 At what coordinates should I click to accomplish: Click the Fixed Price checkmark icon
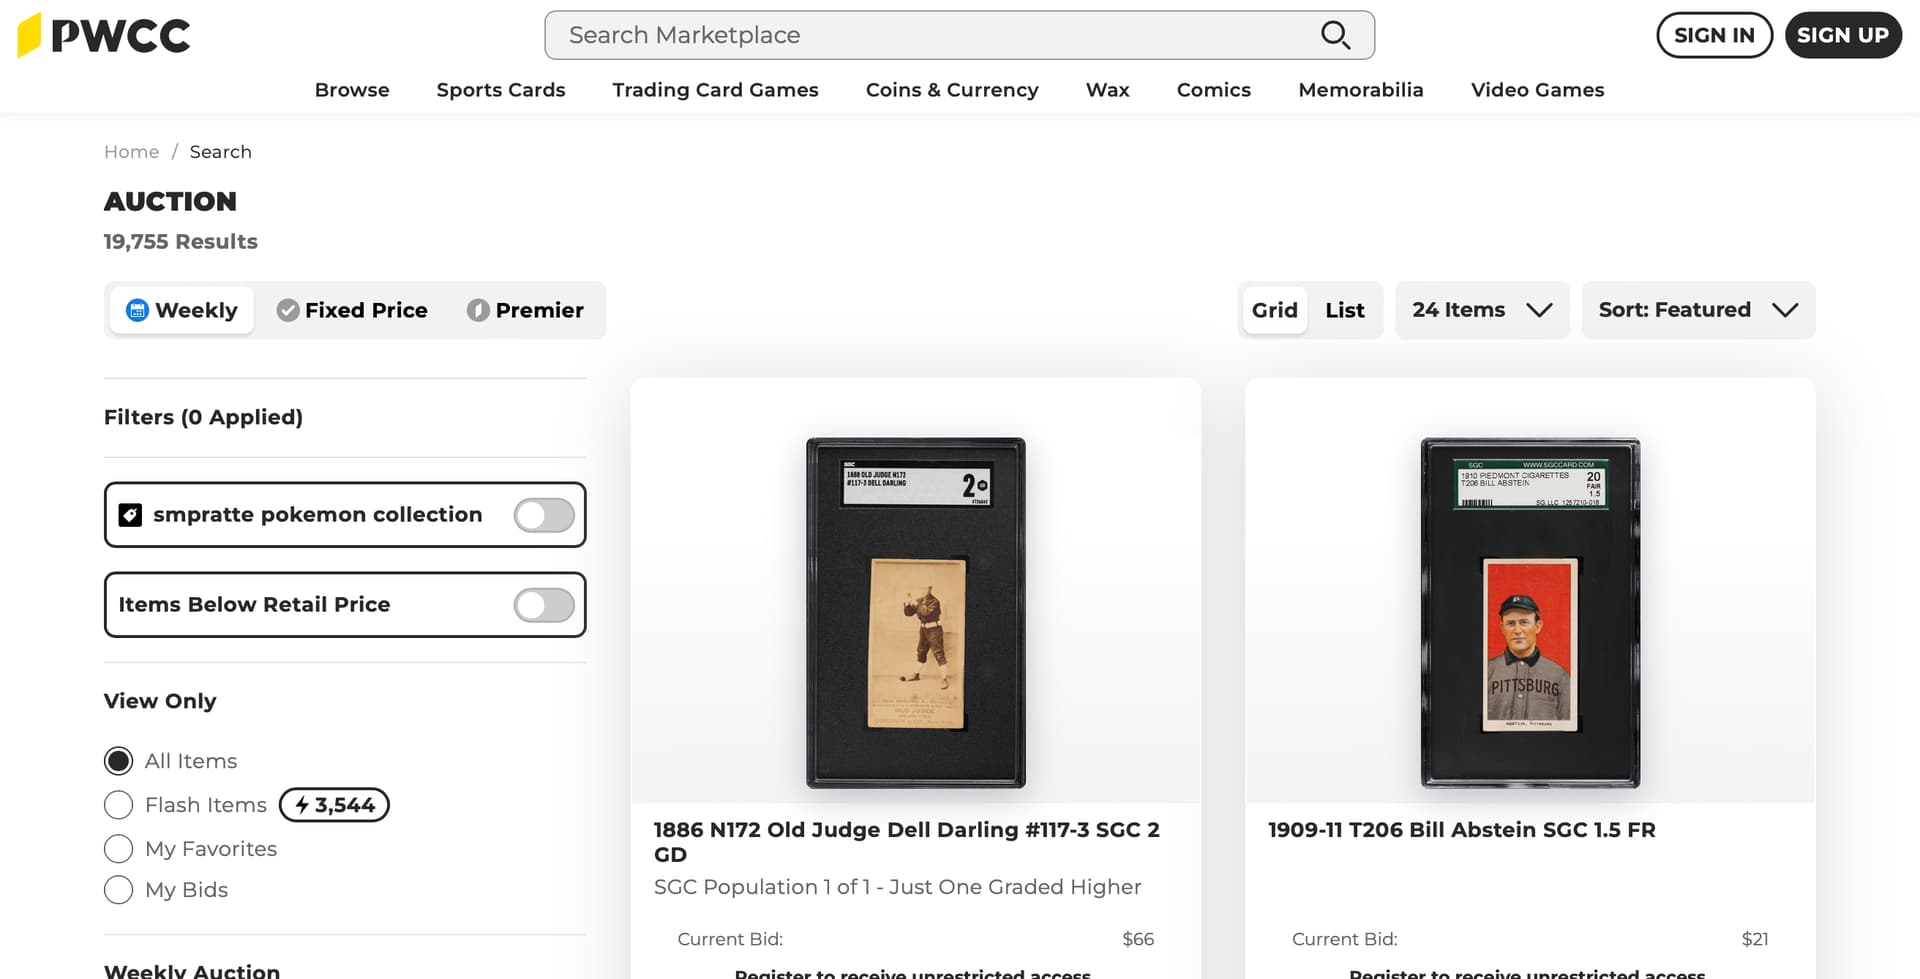288,310
